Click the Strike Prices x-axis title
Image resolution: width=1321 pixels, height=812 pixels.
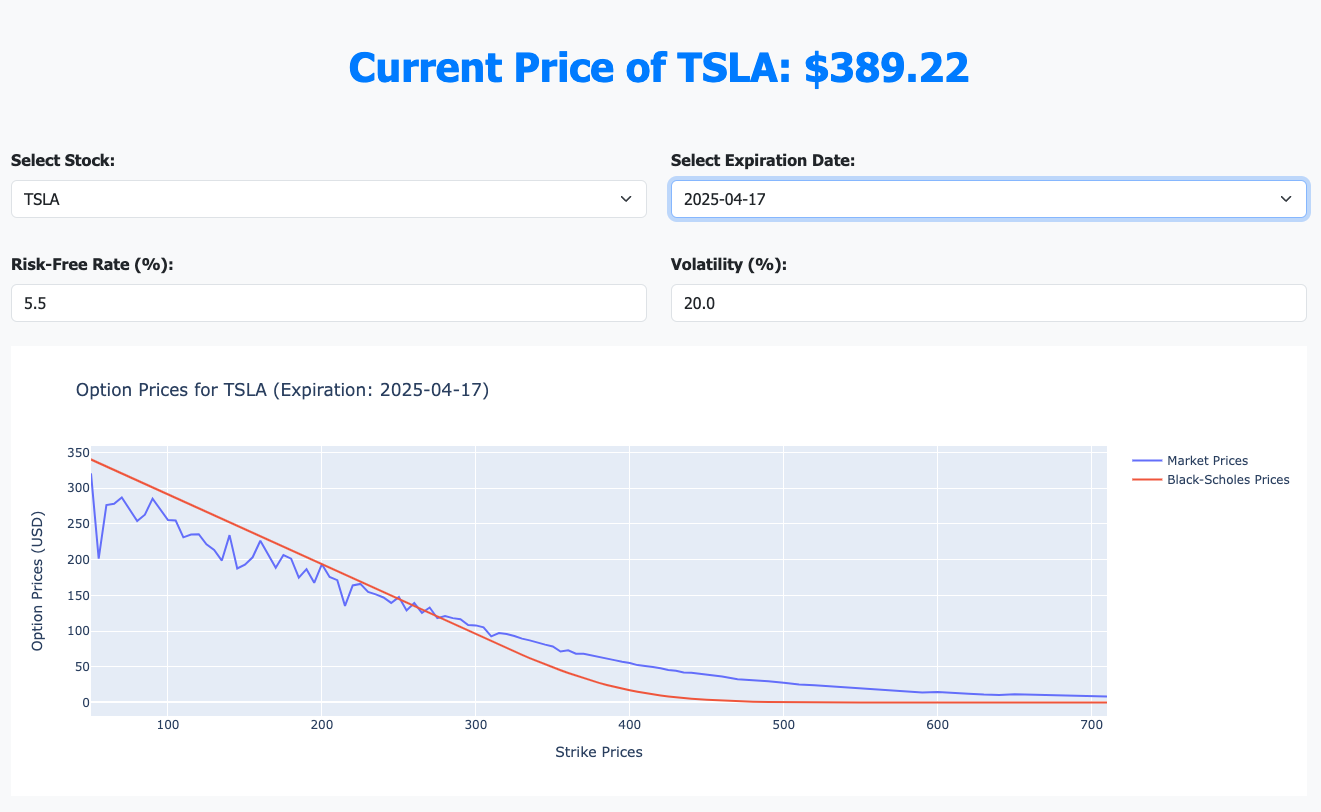[599, 752]
